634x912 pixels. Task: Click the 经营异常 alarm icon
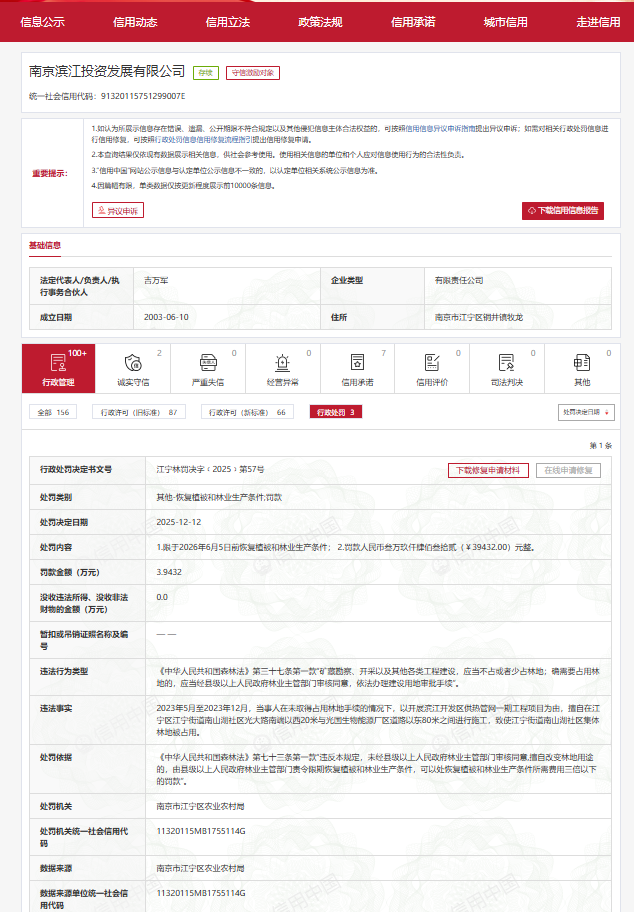pyautogui.click(x=282, y=368)
